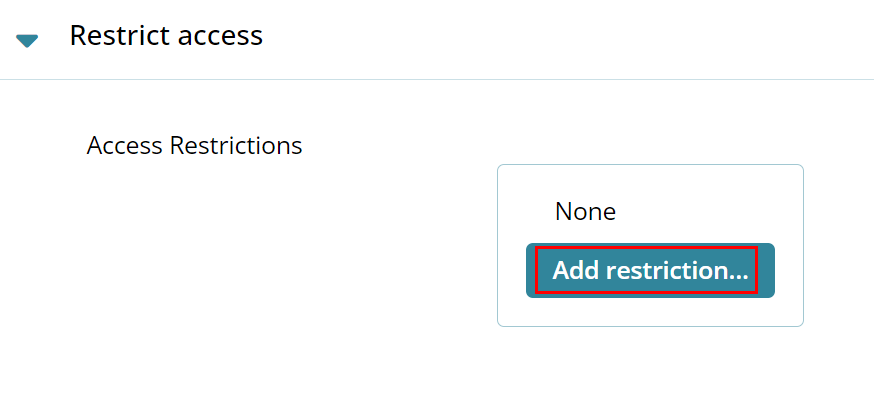Open the Add restriction dialog
The image size is (874, 412).
(650, 270)
